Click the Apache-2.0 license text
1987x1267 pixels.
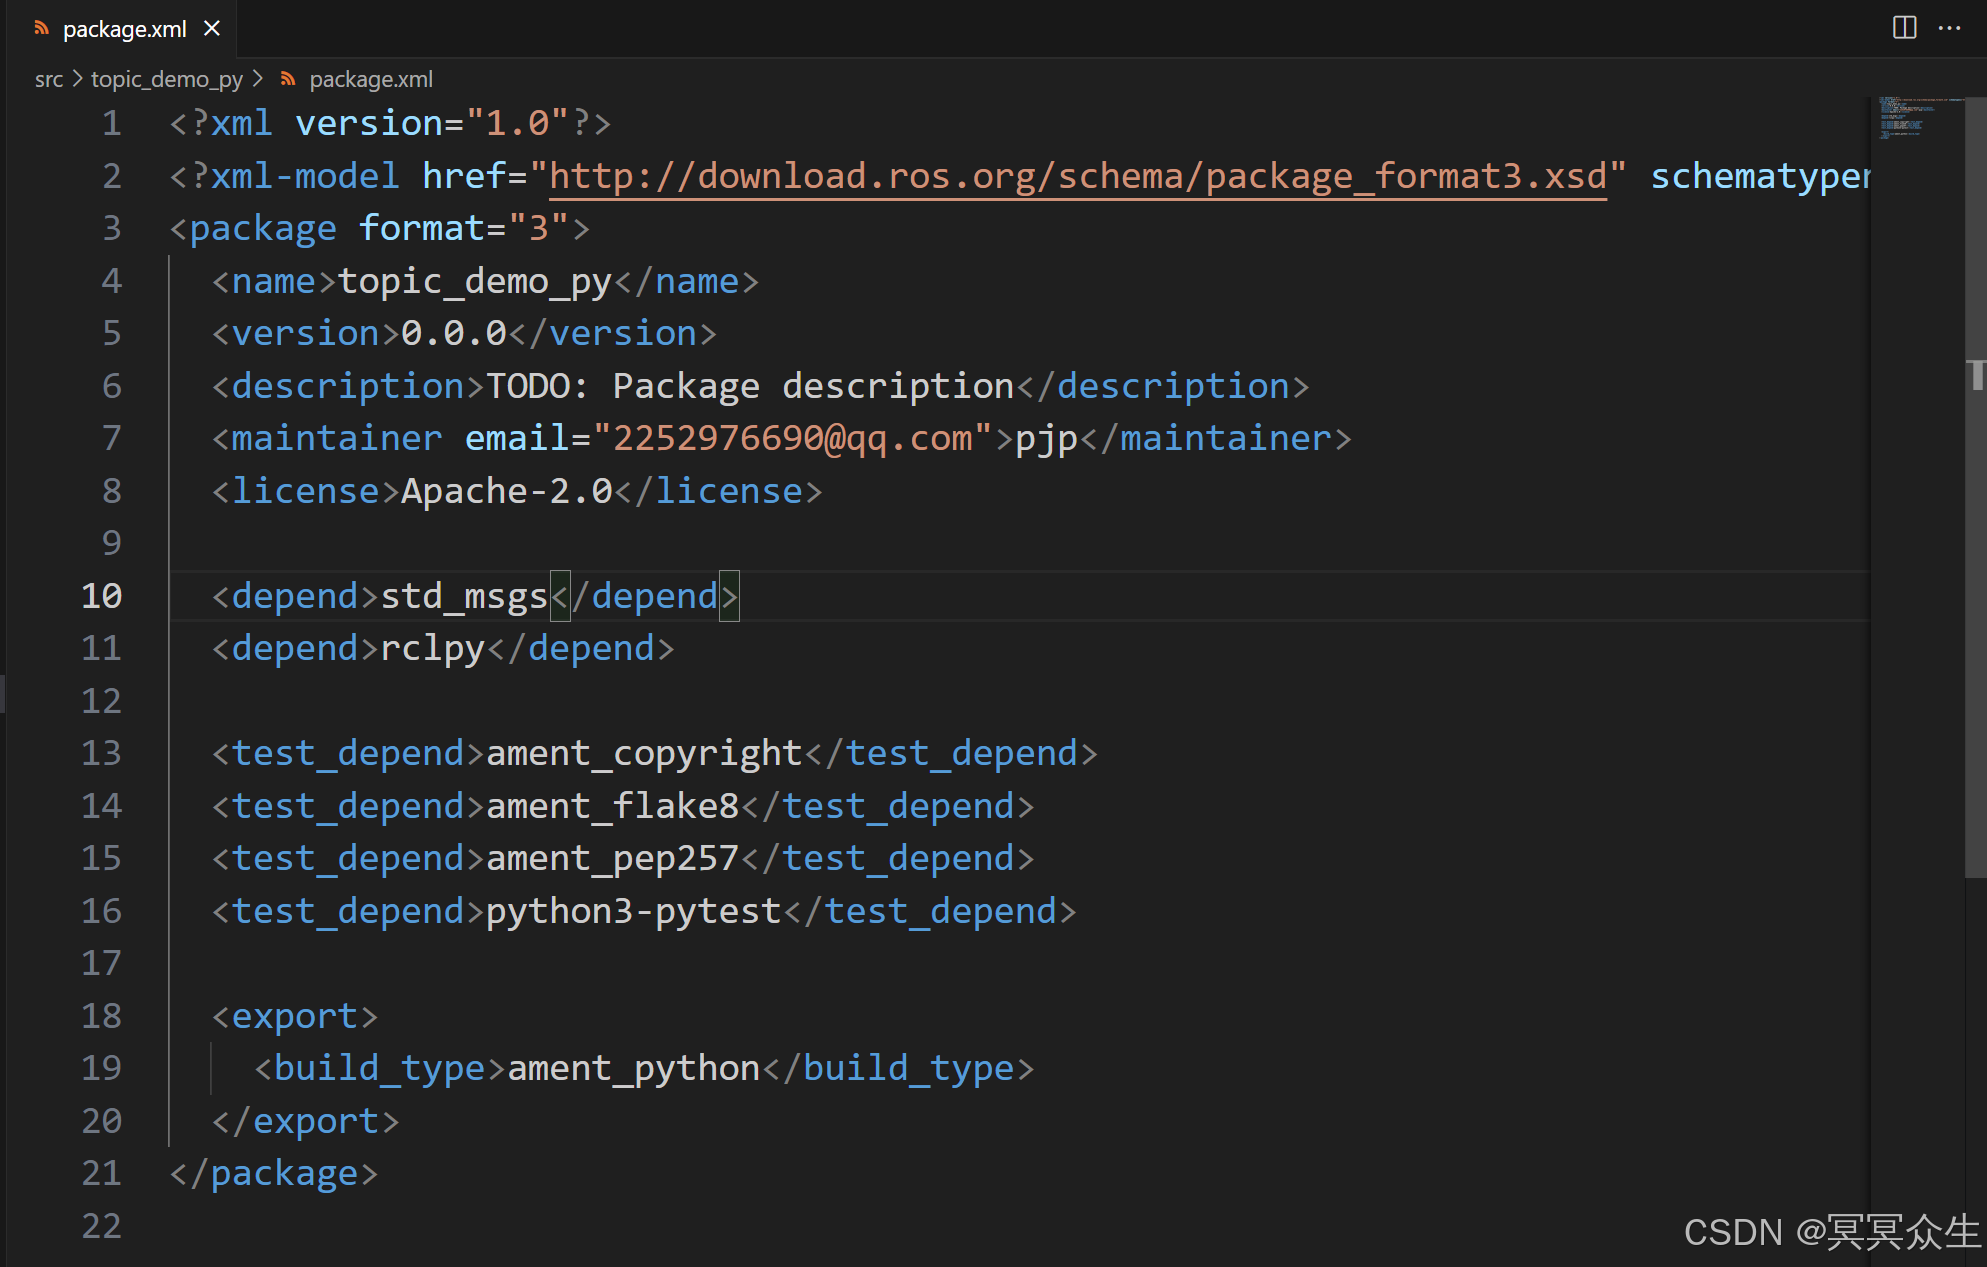(x=506, y=491)
